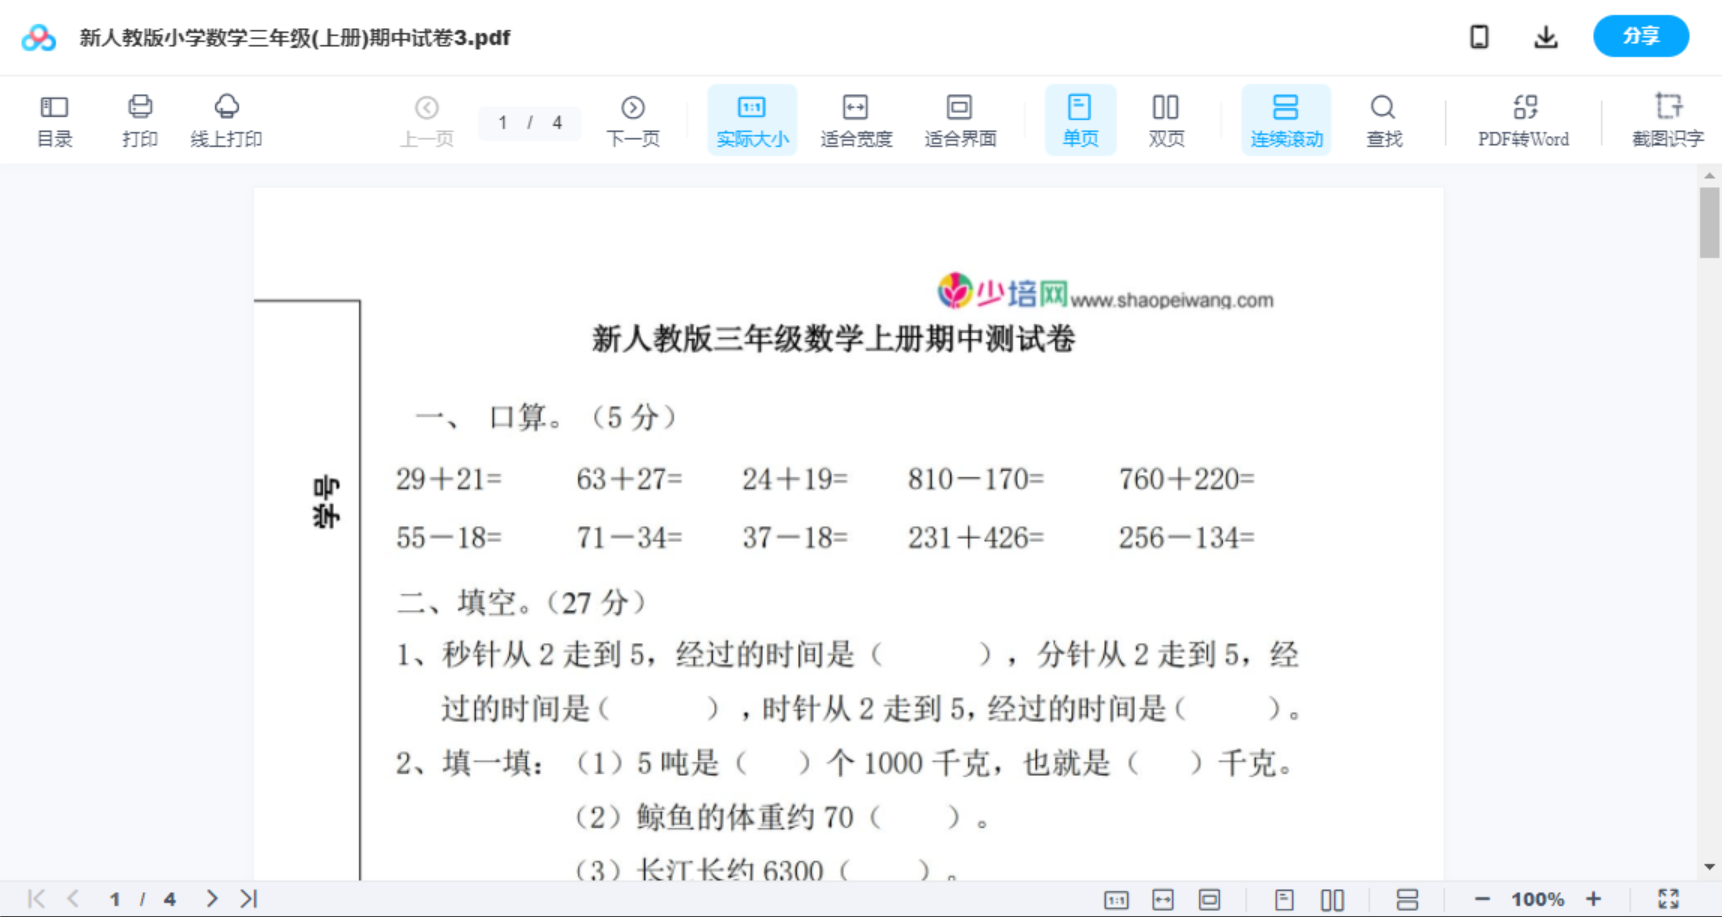The height and width of the screenshot is (917, 1722).
Task: Go to 下一页 next page
Action: pos(633,119)
